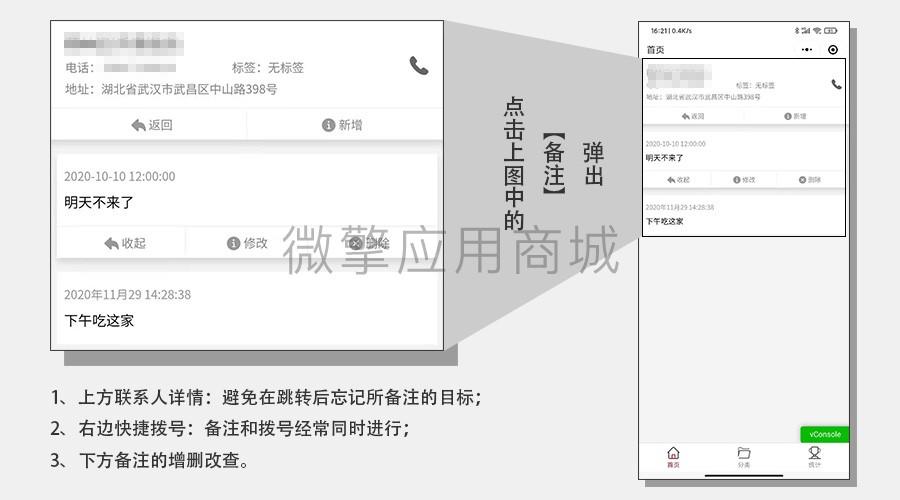The width and height of the screenshot is (900, 500).
Task: Tap 修改 on the phone screen note
Action: pyautogui.click(x=744, y=180)
